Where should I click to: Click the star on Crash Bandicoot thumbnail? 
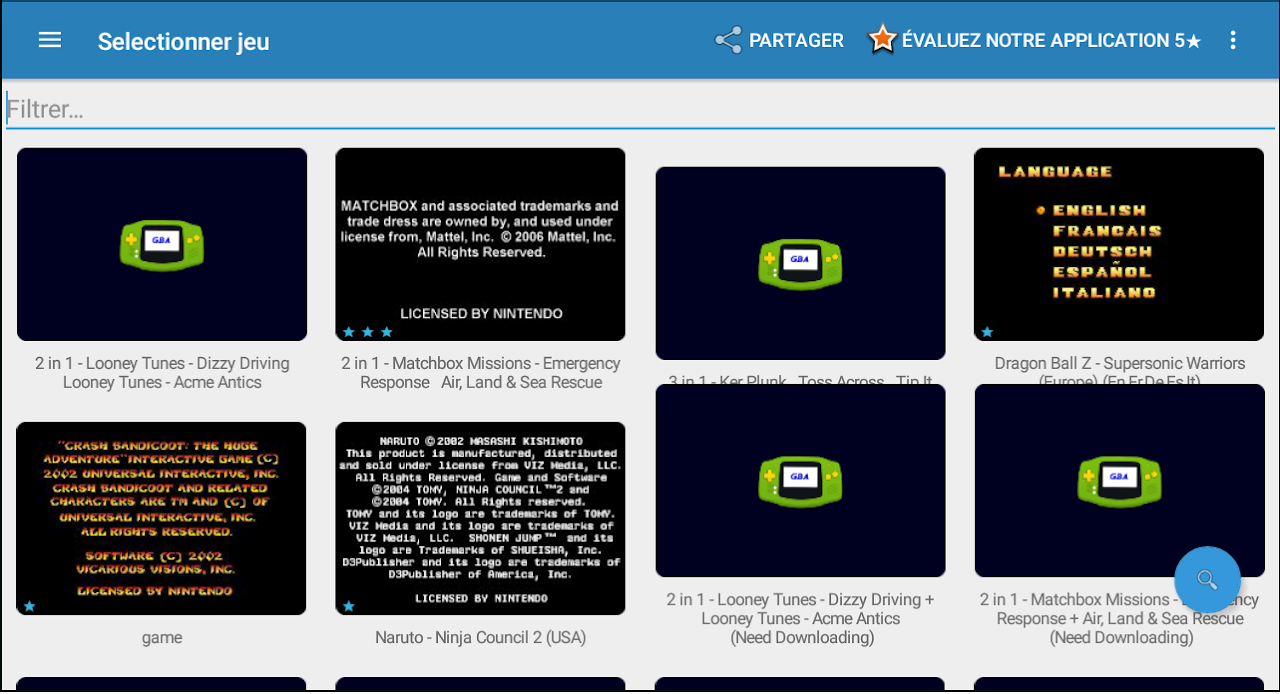[29, 606]
